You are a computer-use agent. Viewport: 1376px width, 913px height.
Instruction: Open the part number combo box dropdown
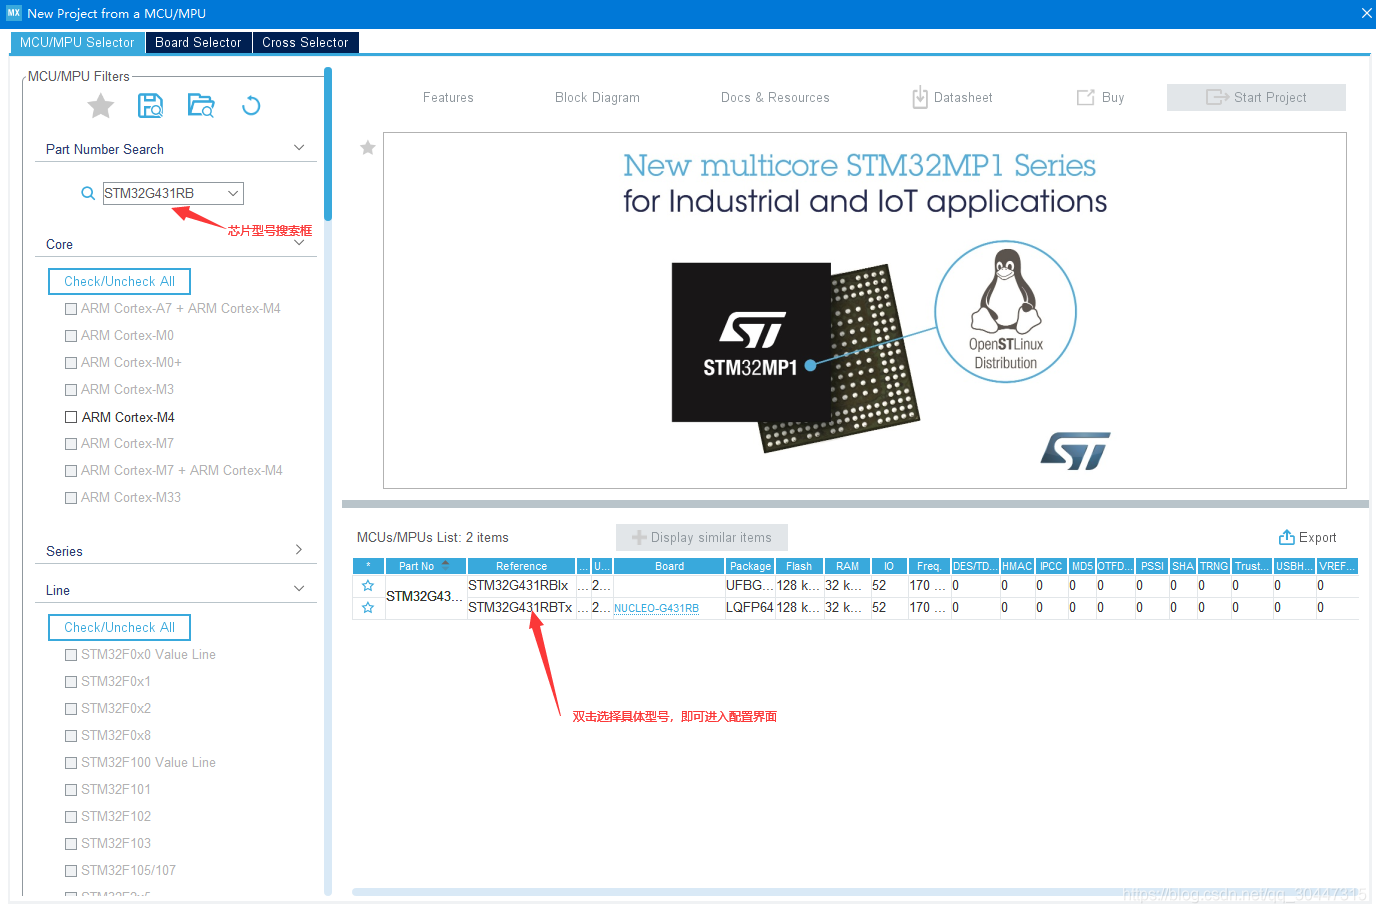233,193
